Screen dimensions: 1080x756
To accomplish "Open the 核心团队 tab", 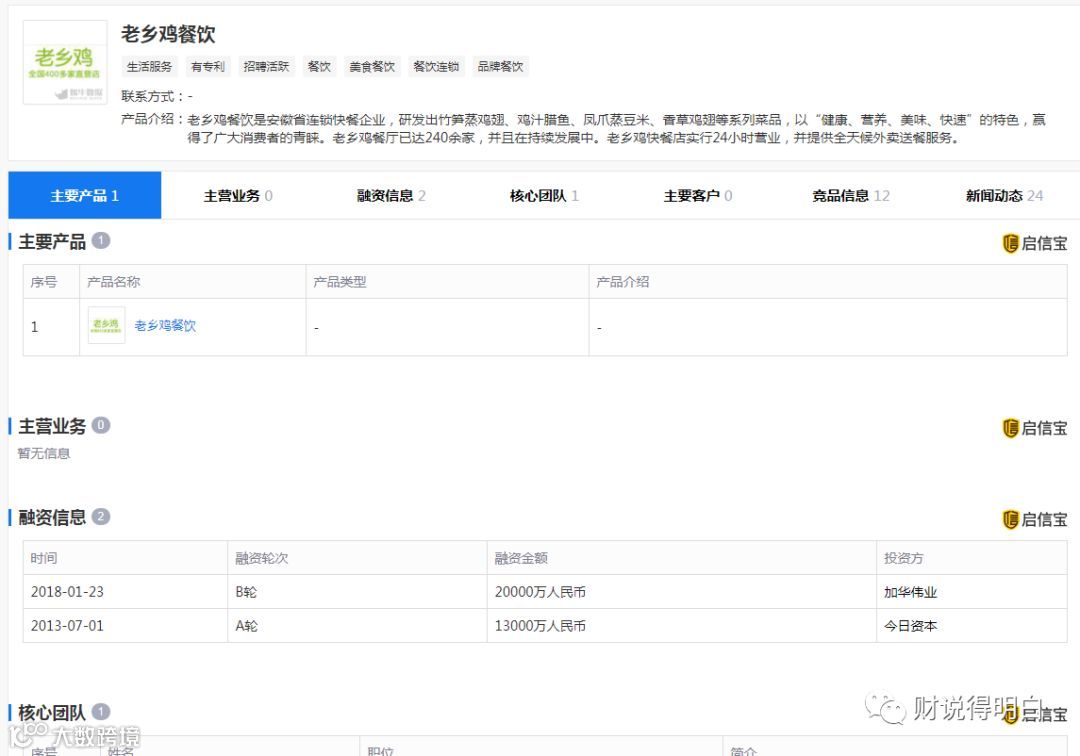I will coord(544,196).
